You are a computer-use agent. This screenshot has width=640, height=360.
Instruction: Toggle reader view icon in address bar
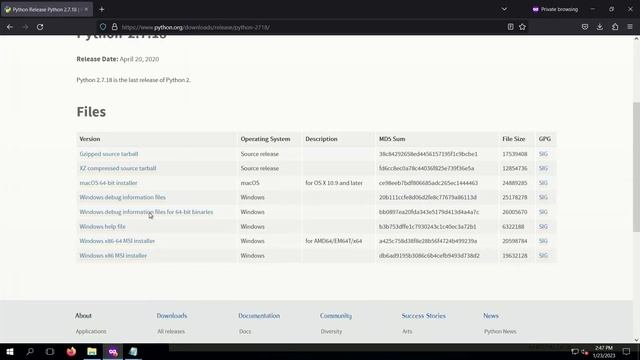tap(510, 27)
